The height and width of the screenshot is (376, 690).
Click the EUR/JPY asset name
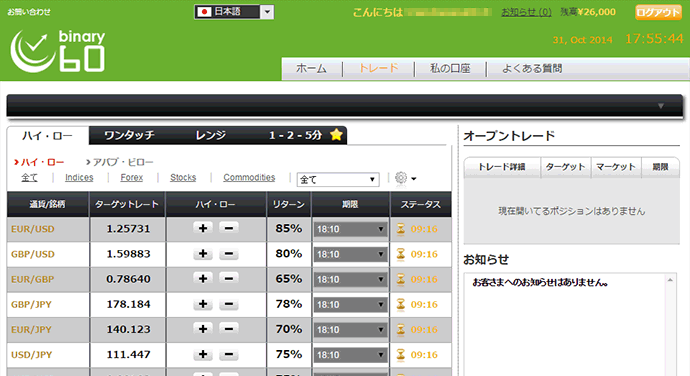tap(31, 329)
